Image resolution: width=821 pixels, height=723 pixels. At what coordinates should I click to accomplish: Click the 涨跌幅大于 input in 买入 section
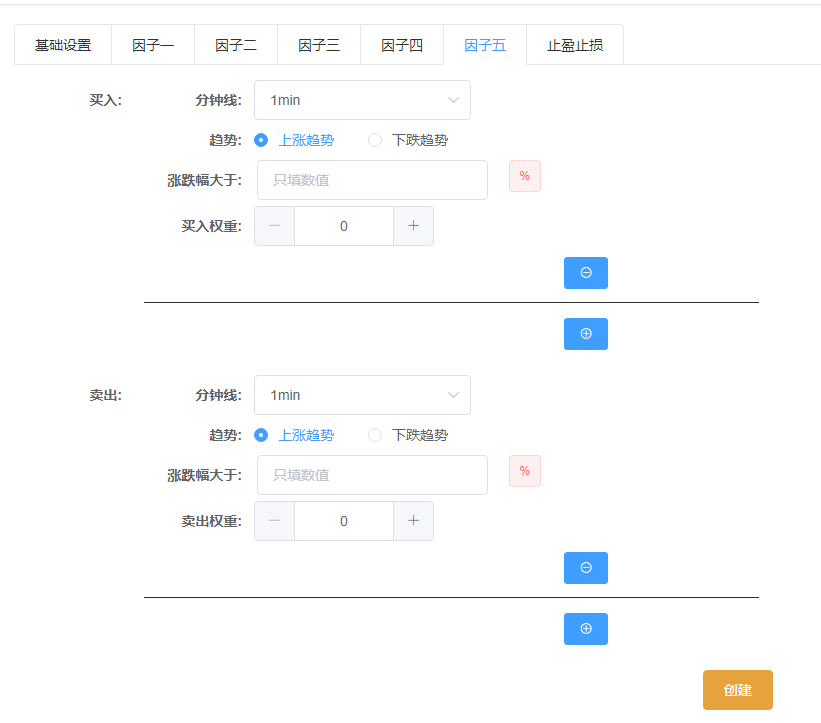372,180
